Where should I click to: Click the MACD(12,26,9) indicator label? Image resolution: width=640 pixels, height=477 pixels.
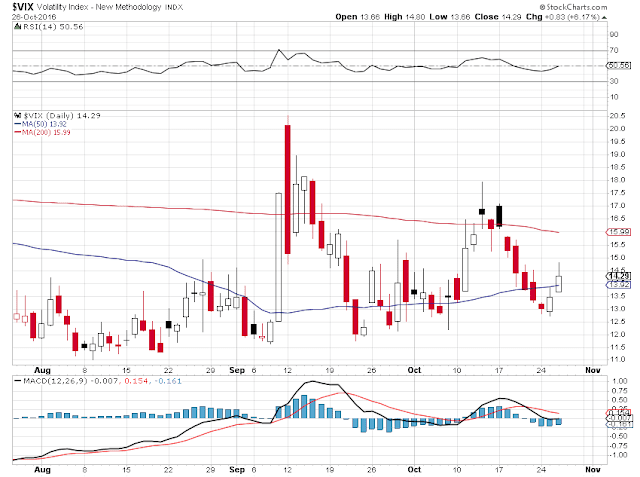(56, 381)
